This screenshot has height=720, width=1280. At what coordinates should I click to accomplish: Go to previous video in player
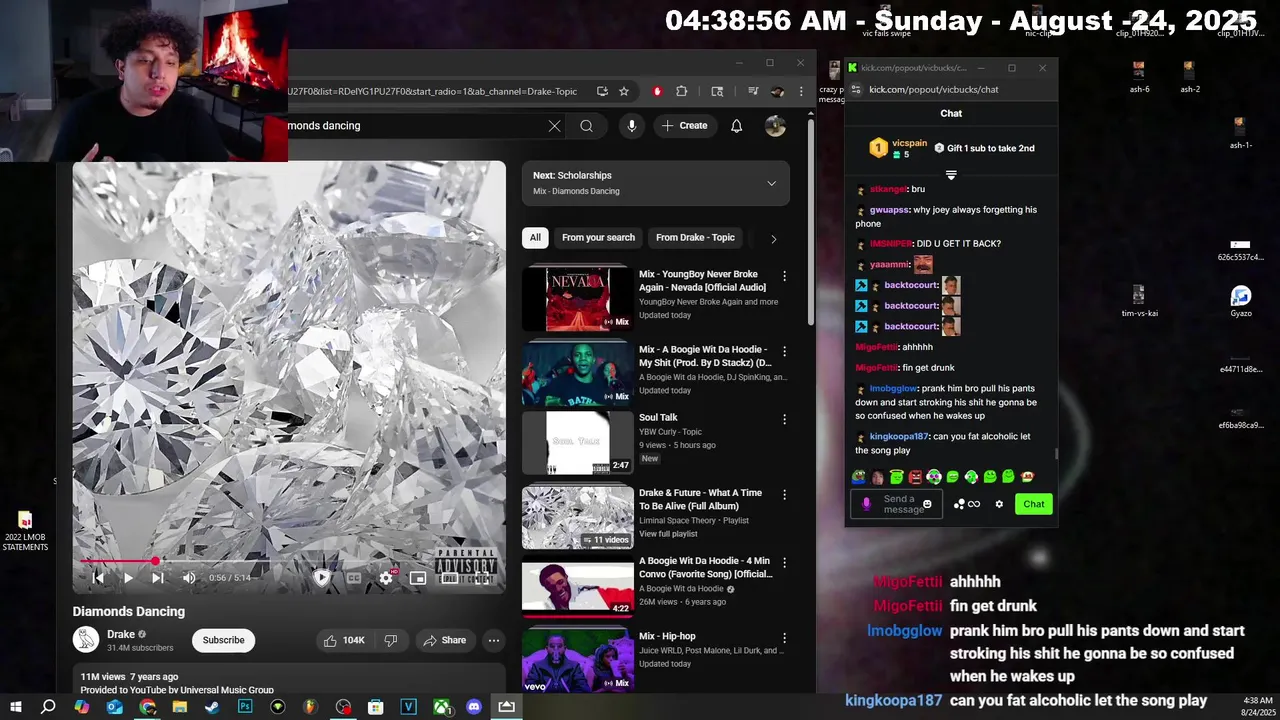[98, 577]
